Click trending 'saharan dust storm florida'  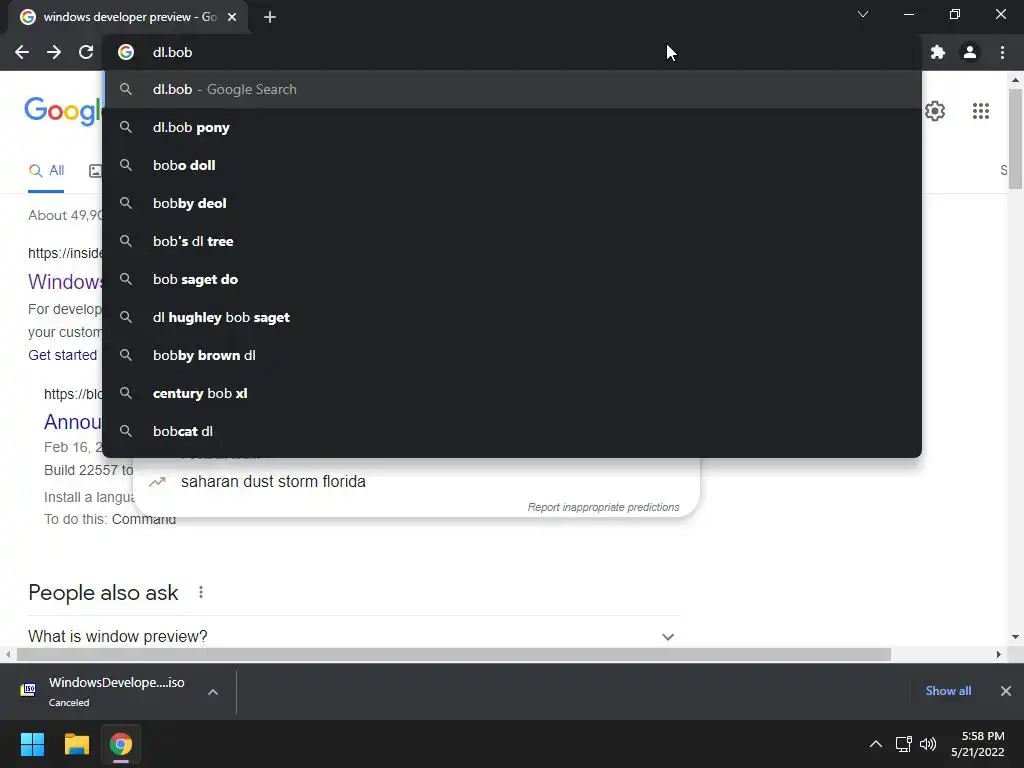click(273, 482)
